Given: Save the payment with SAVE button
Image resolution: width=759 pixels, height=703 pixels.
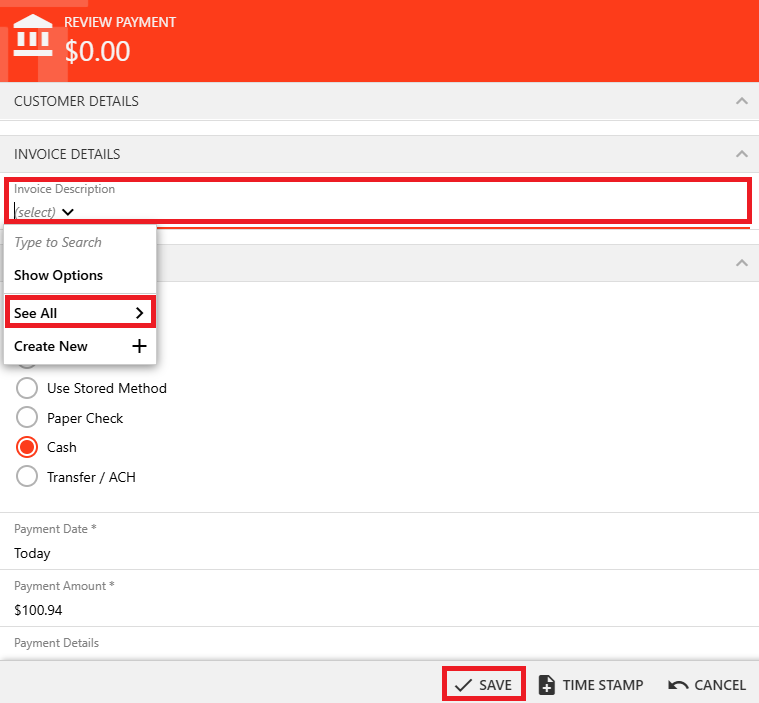Looking at the screenshot, I should (484, 685).
